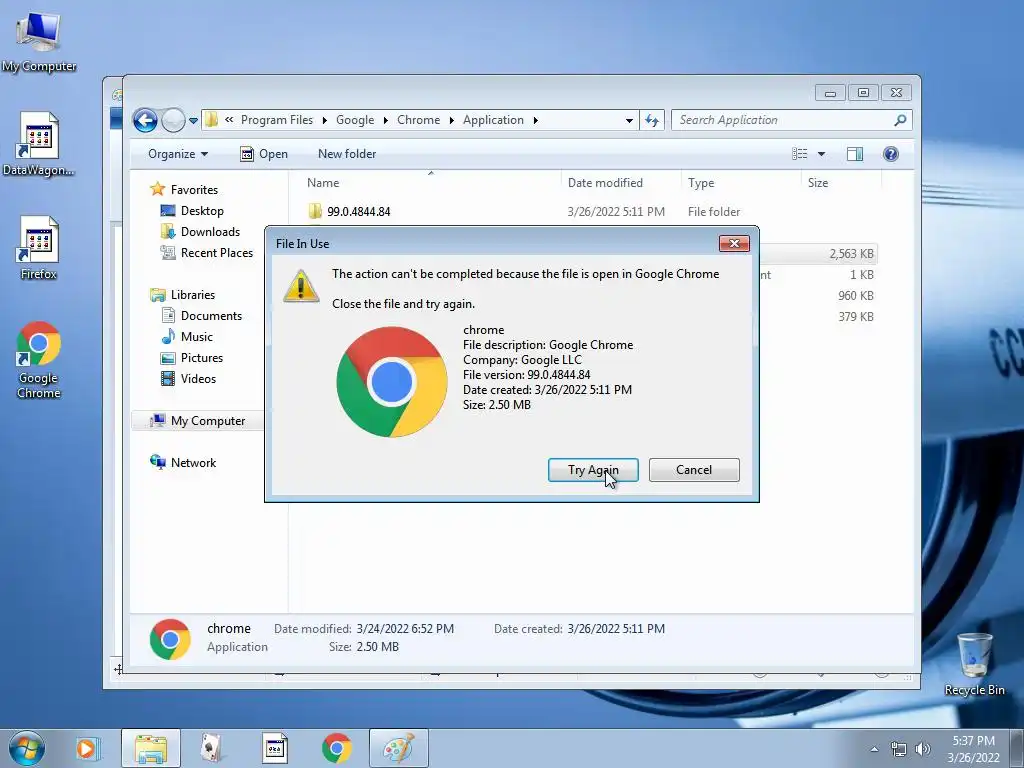Open Pictures library
Screen dimensions: 1024x768
pyautogui.click(x=202, y=358)
